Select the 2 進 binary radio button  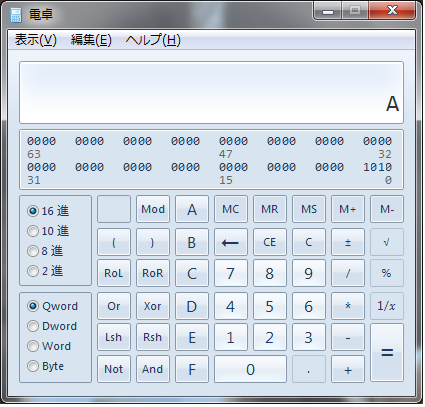(x=45, y=271)
